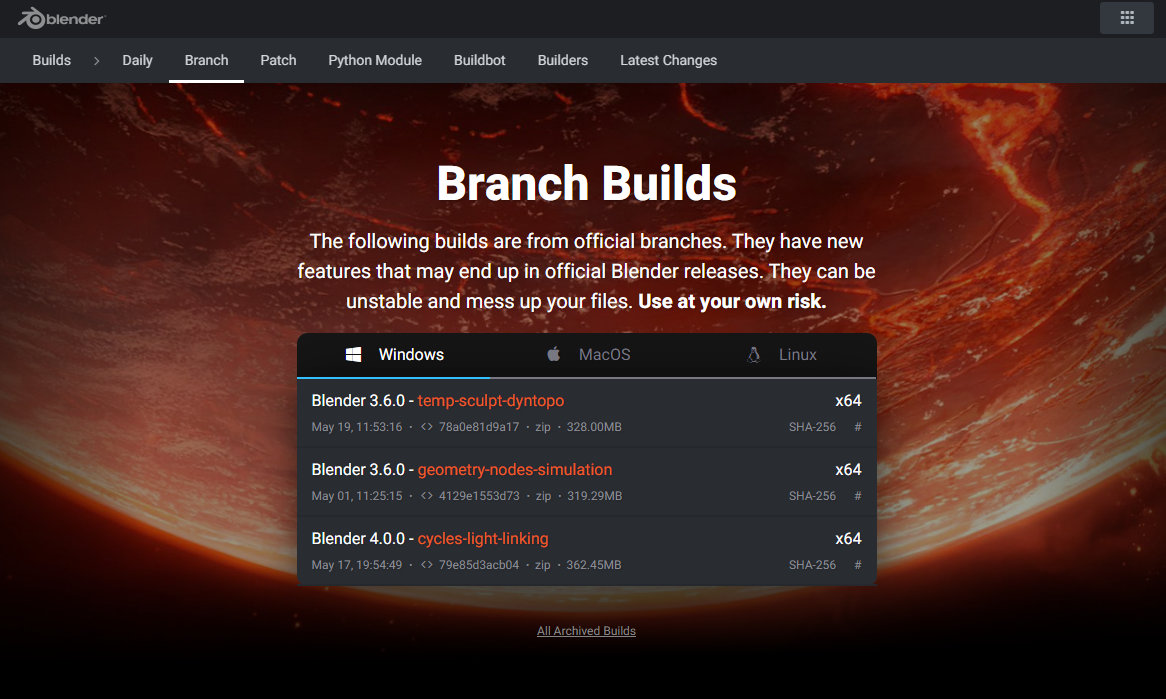This screenshot has height=699, width=1166.
Task: Click the # anchor for temp-sculpt-dyntopo
Action: (857, 427)
